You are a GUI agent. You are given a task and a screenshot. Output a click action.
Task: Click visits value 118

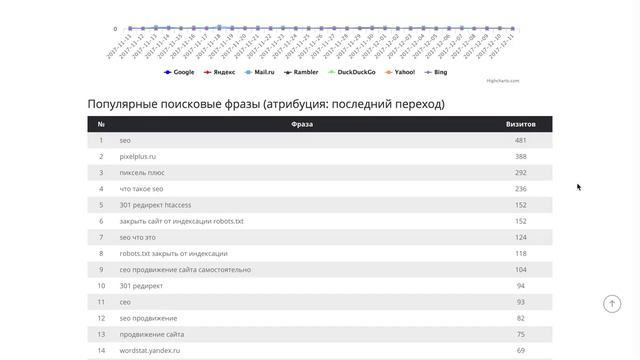[x=520, y=253]
